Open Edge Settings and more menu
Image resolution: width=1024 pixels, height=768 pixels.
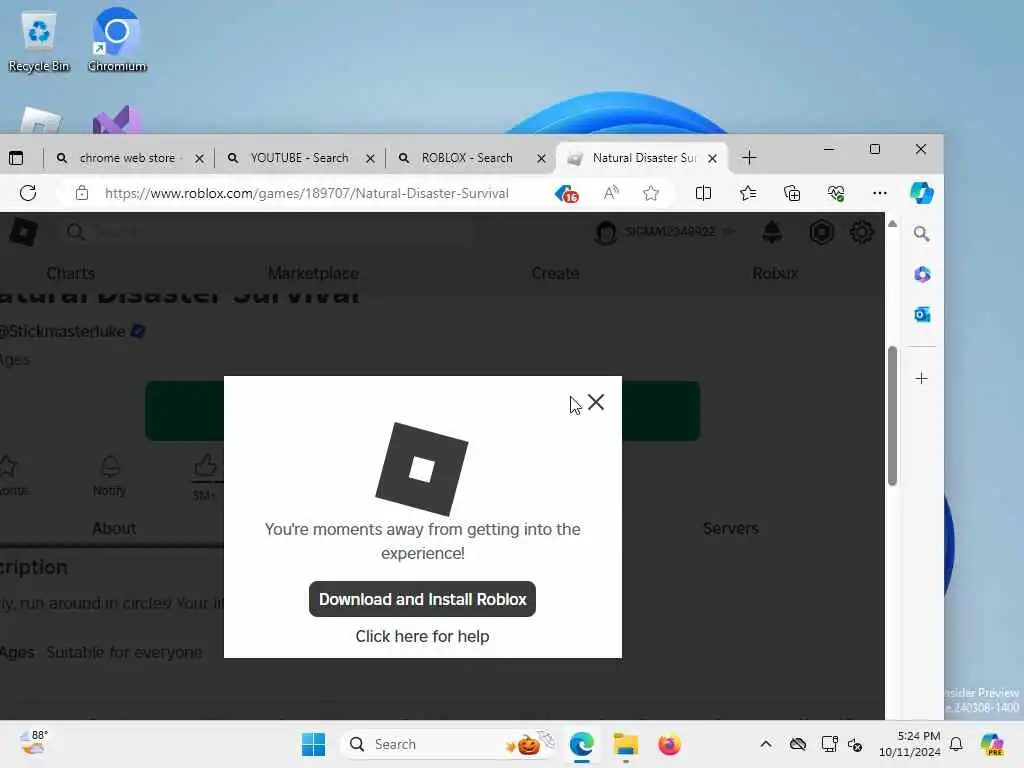tap(880, 193)
